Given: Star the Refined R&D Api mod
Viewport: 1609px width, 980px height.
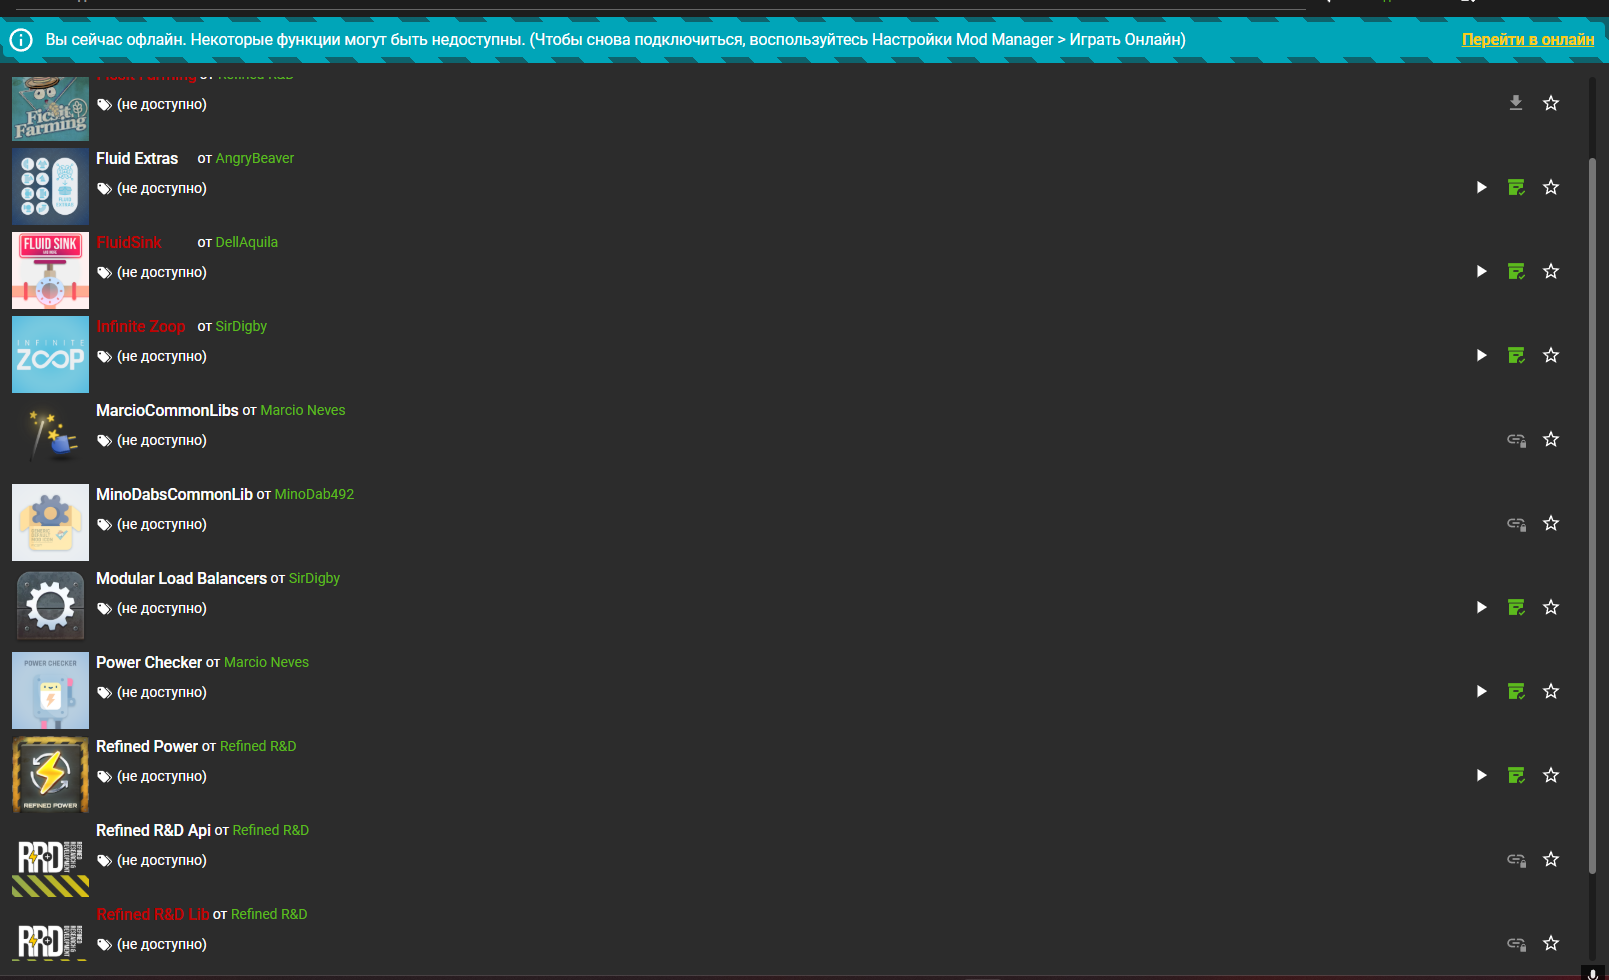Looking at the screenshot, I should [x=1551, y=859].
